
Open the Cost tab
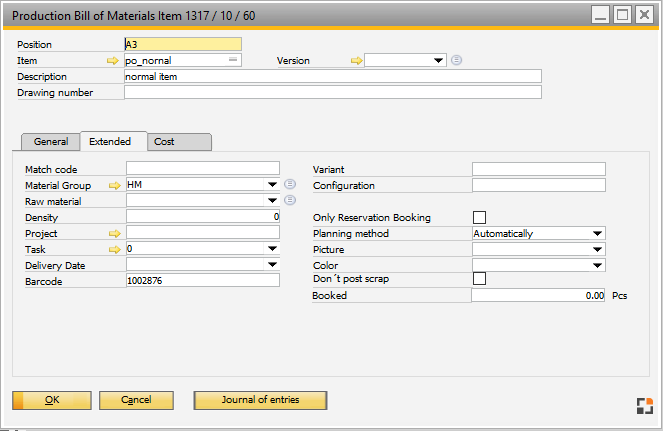point(164,142)
